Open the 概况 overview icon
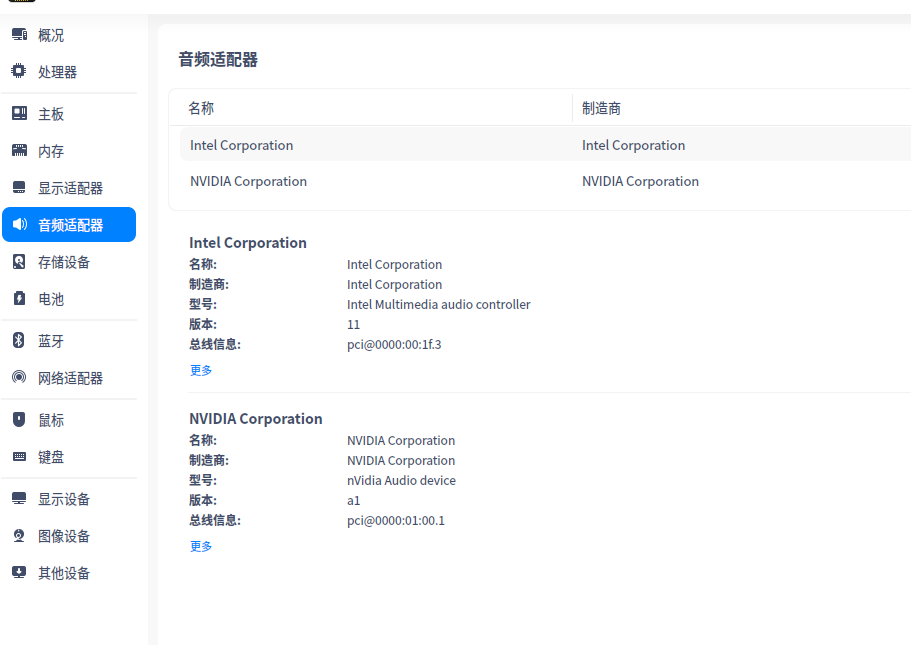911x645 pixels. click(19, 35)
